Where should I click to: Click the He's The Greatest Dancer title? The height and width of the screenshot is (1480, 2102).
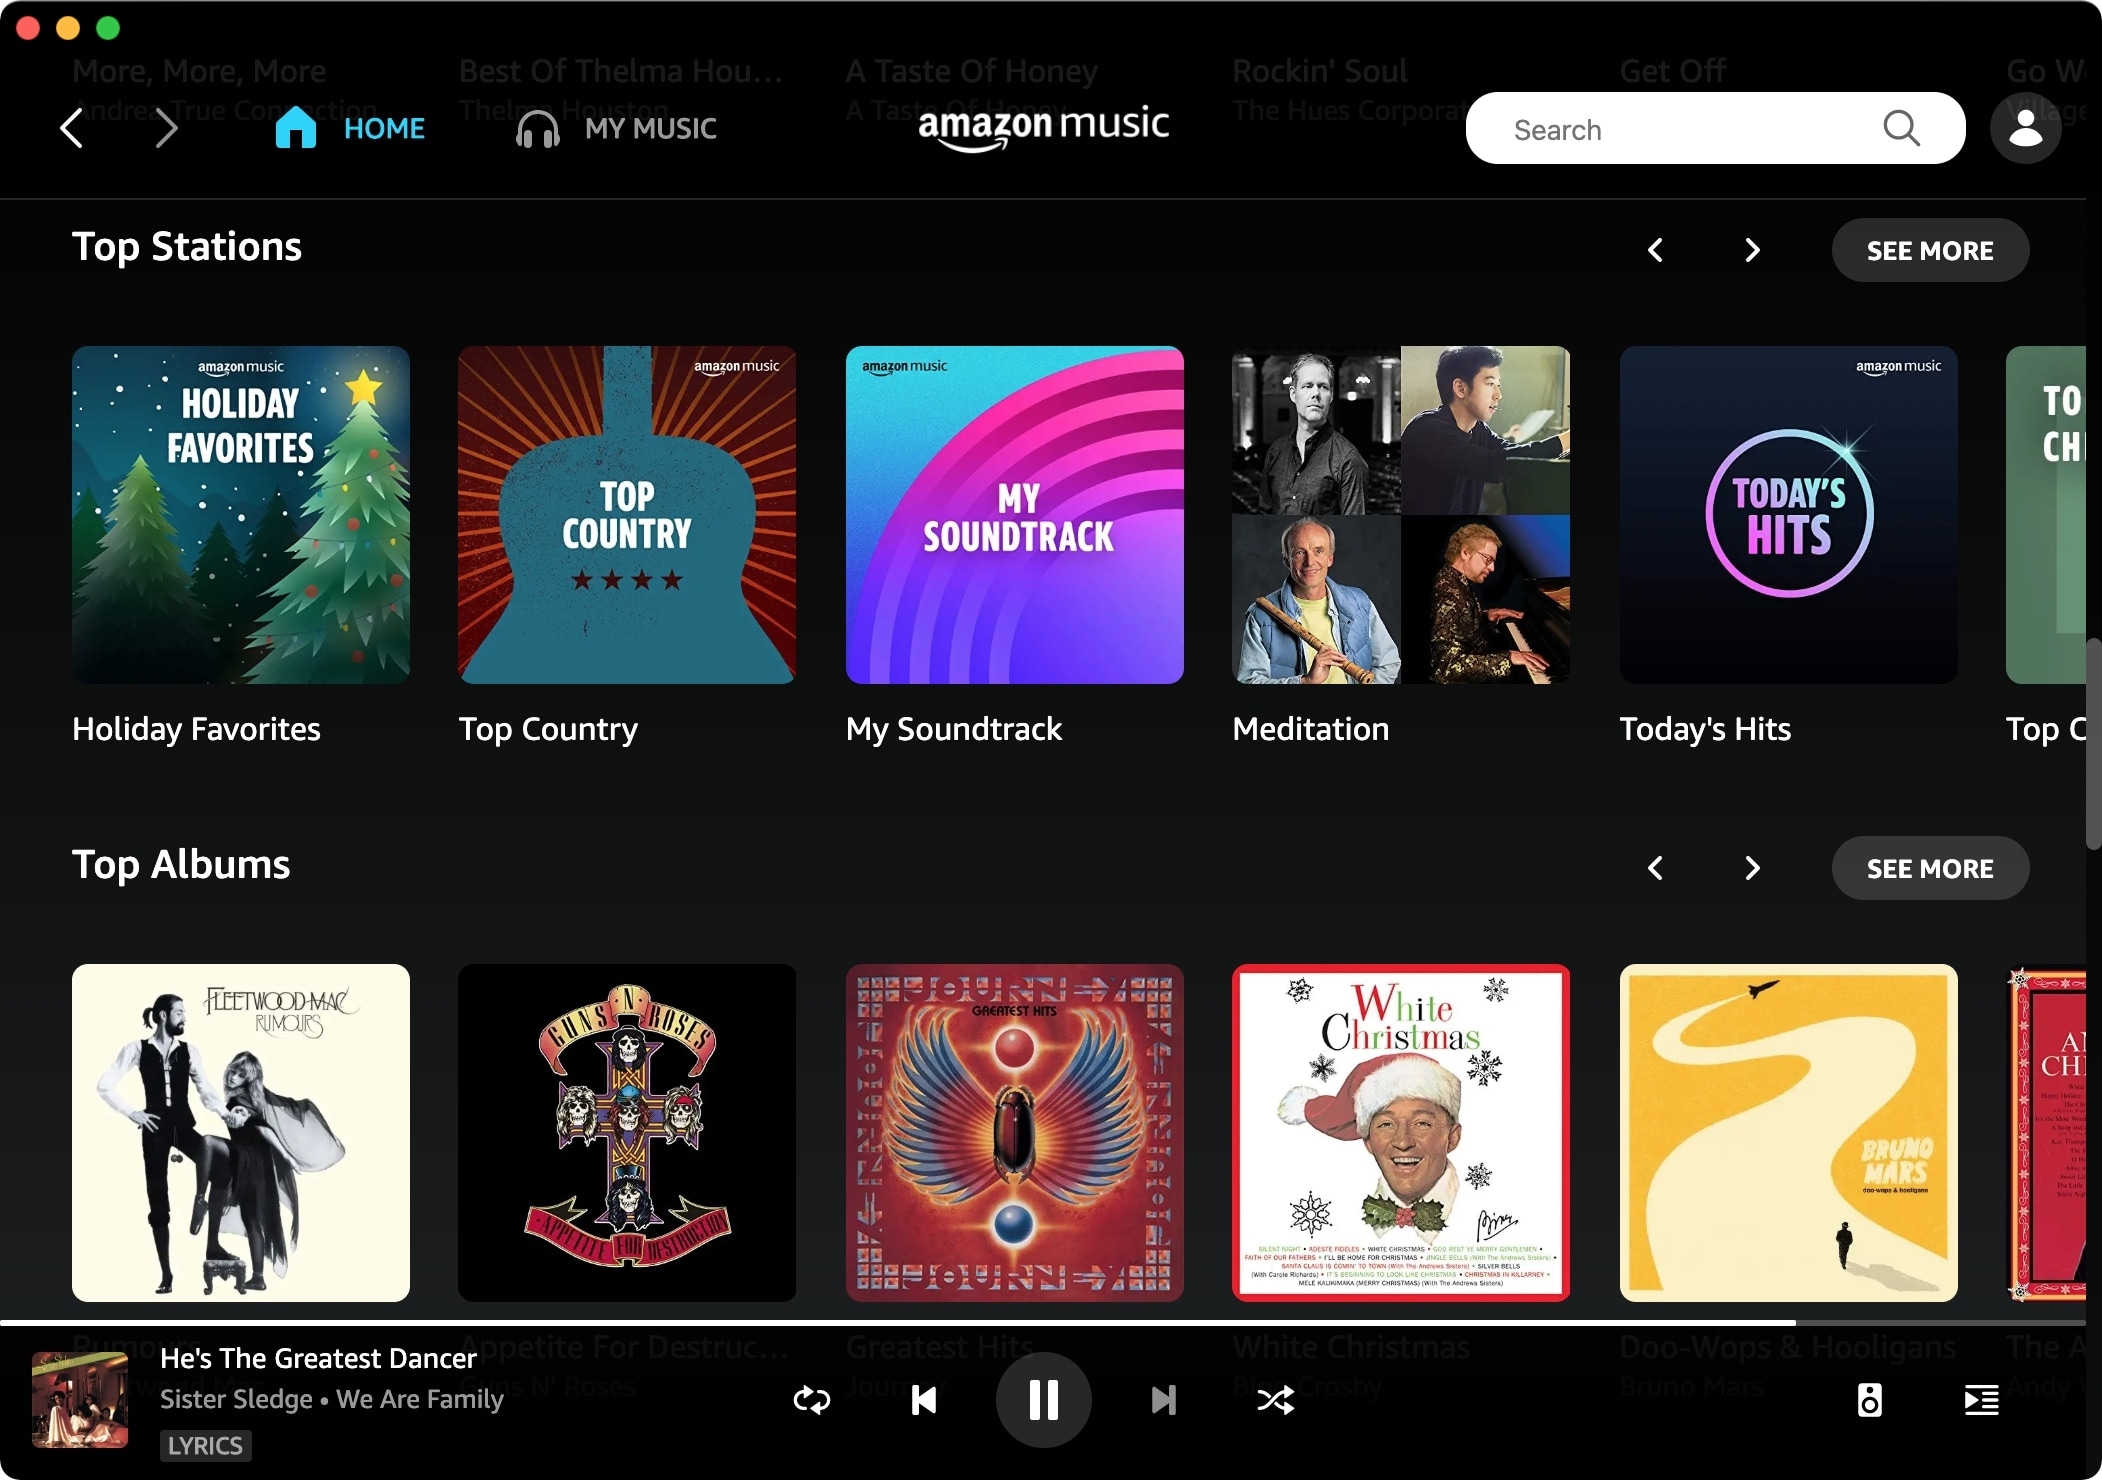(318, 1358)
